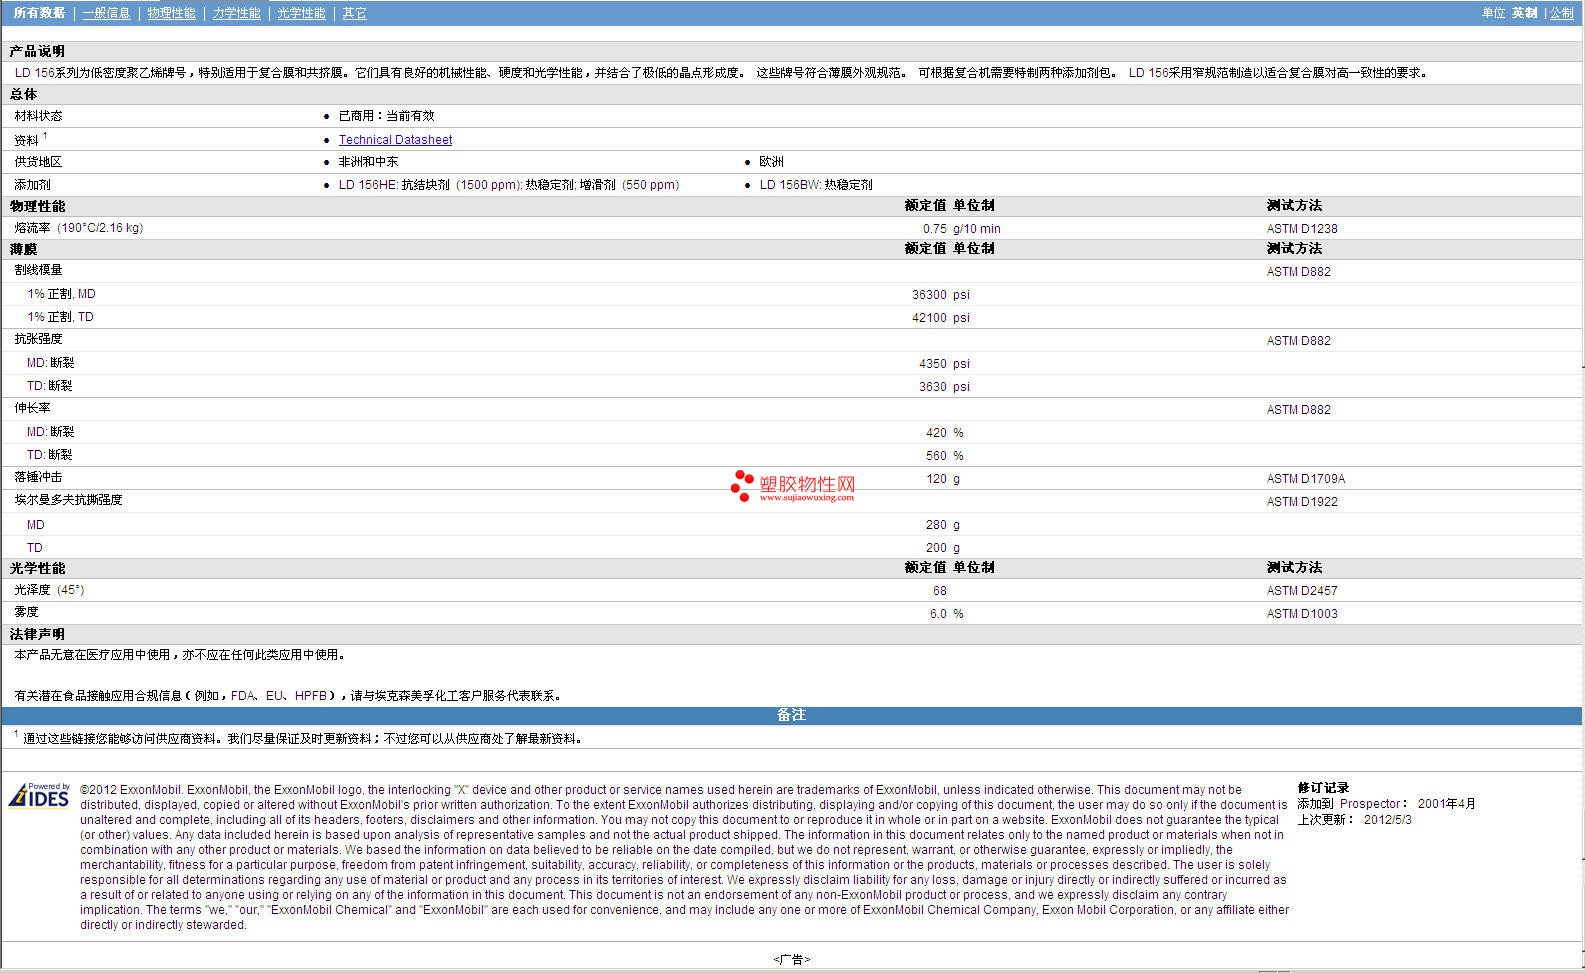This screenshot has height=973, width=1585.
Task: Select the 割线模量 row label
Action: point(38,270)
